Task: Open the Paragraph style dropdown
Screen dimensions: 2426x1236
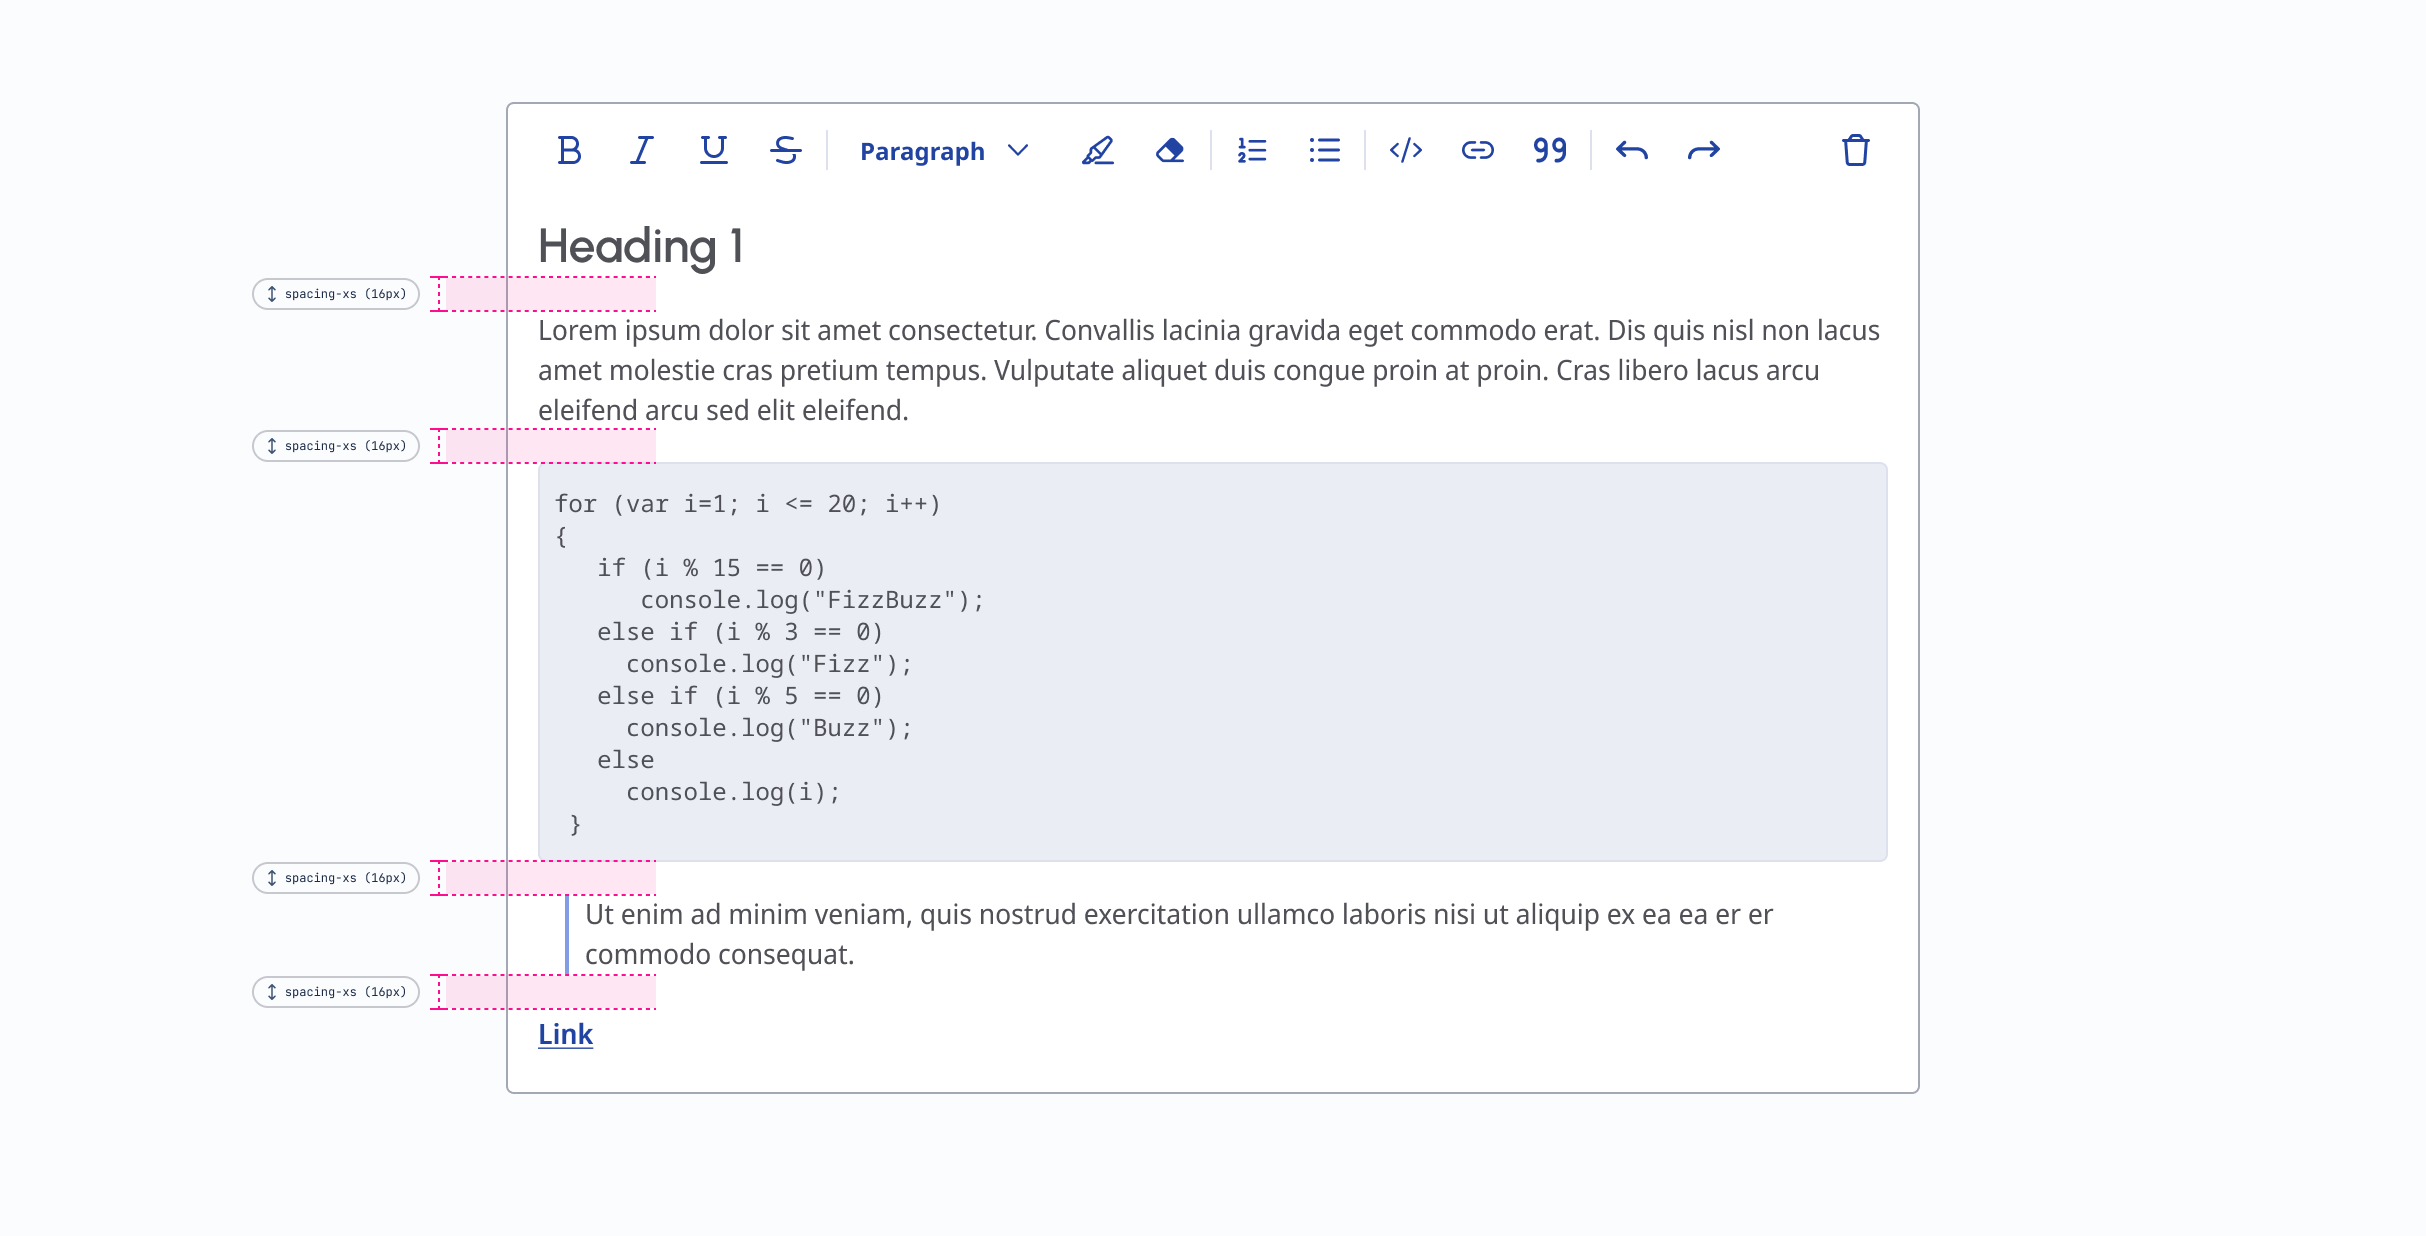Action: point(922,152)
